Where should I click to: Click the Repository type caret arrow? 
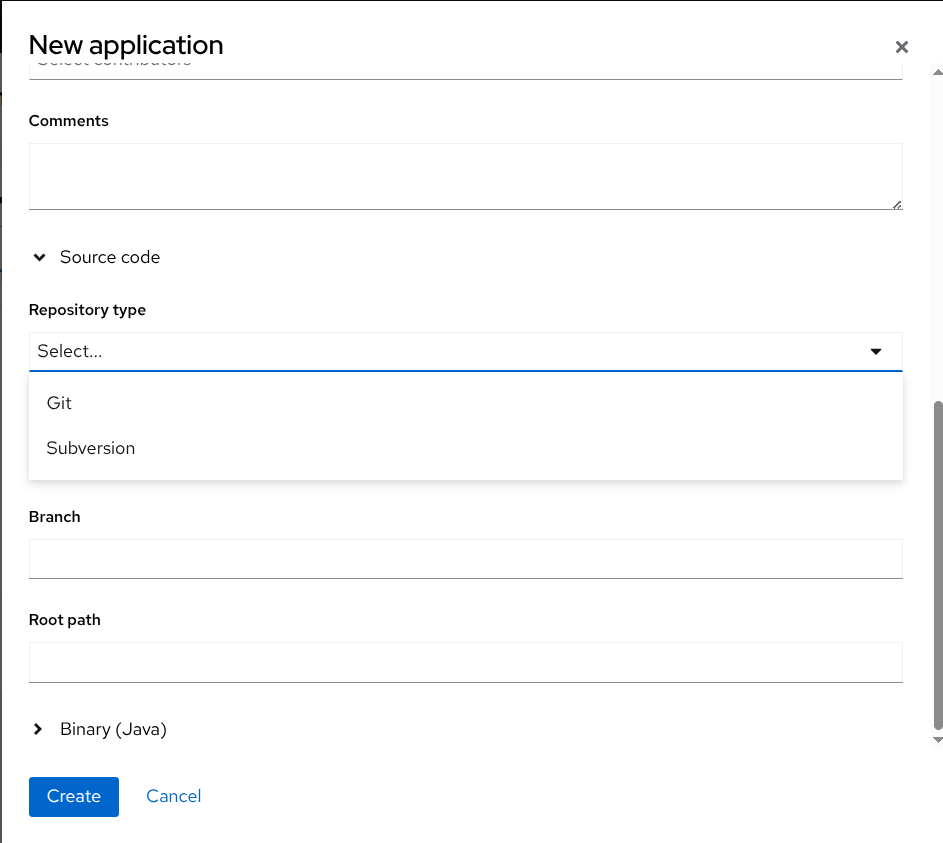tap(876, 352)
